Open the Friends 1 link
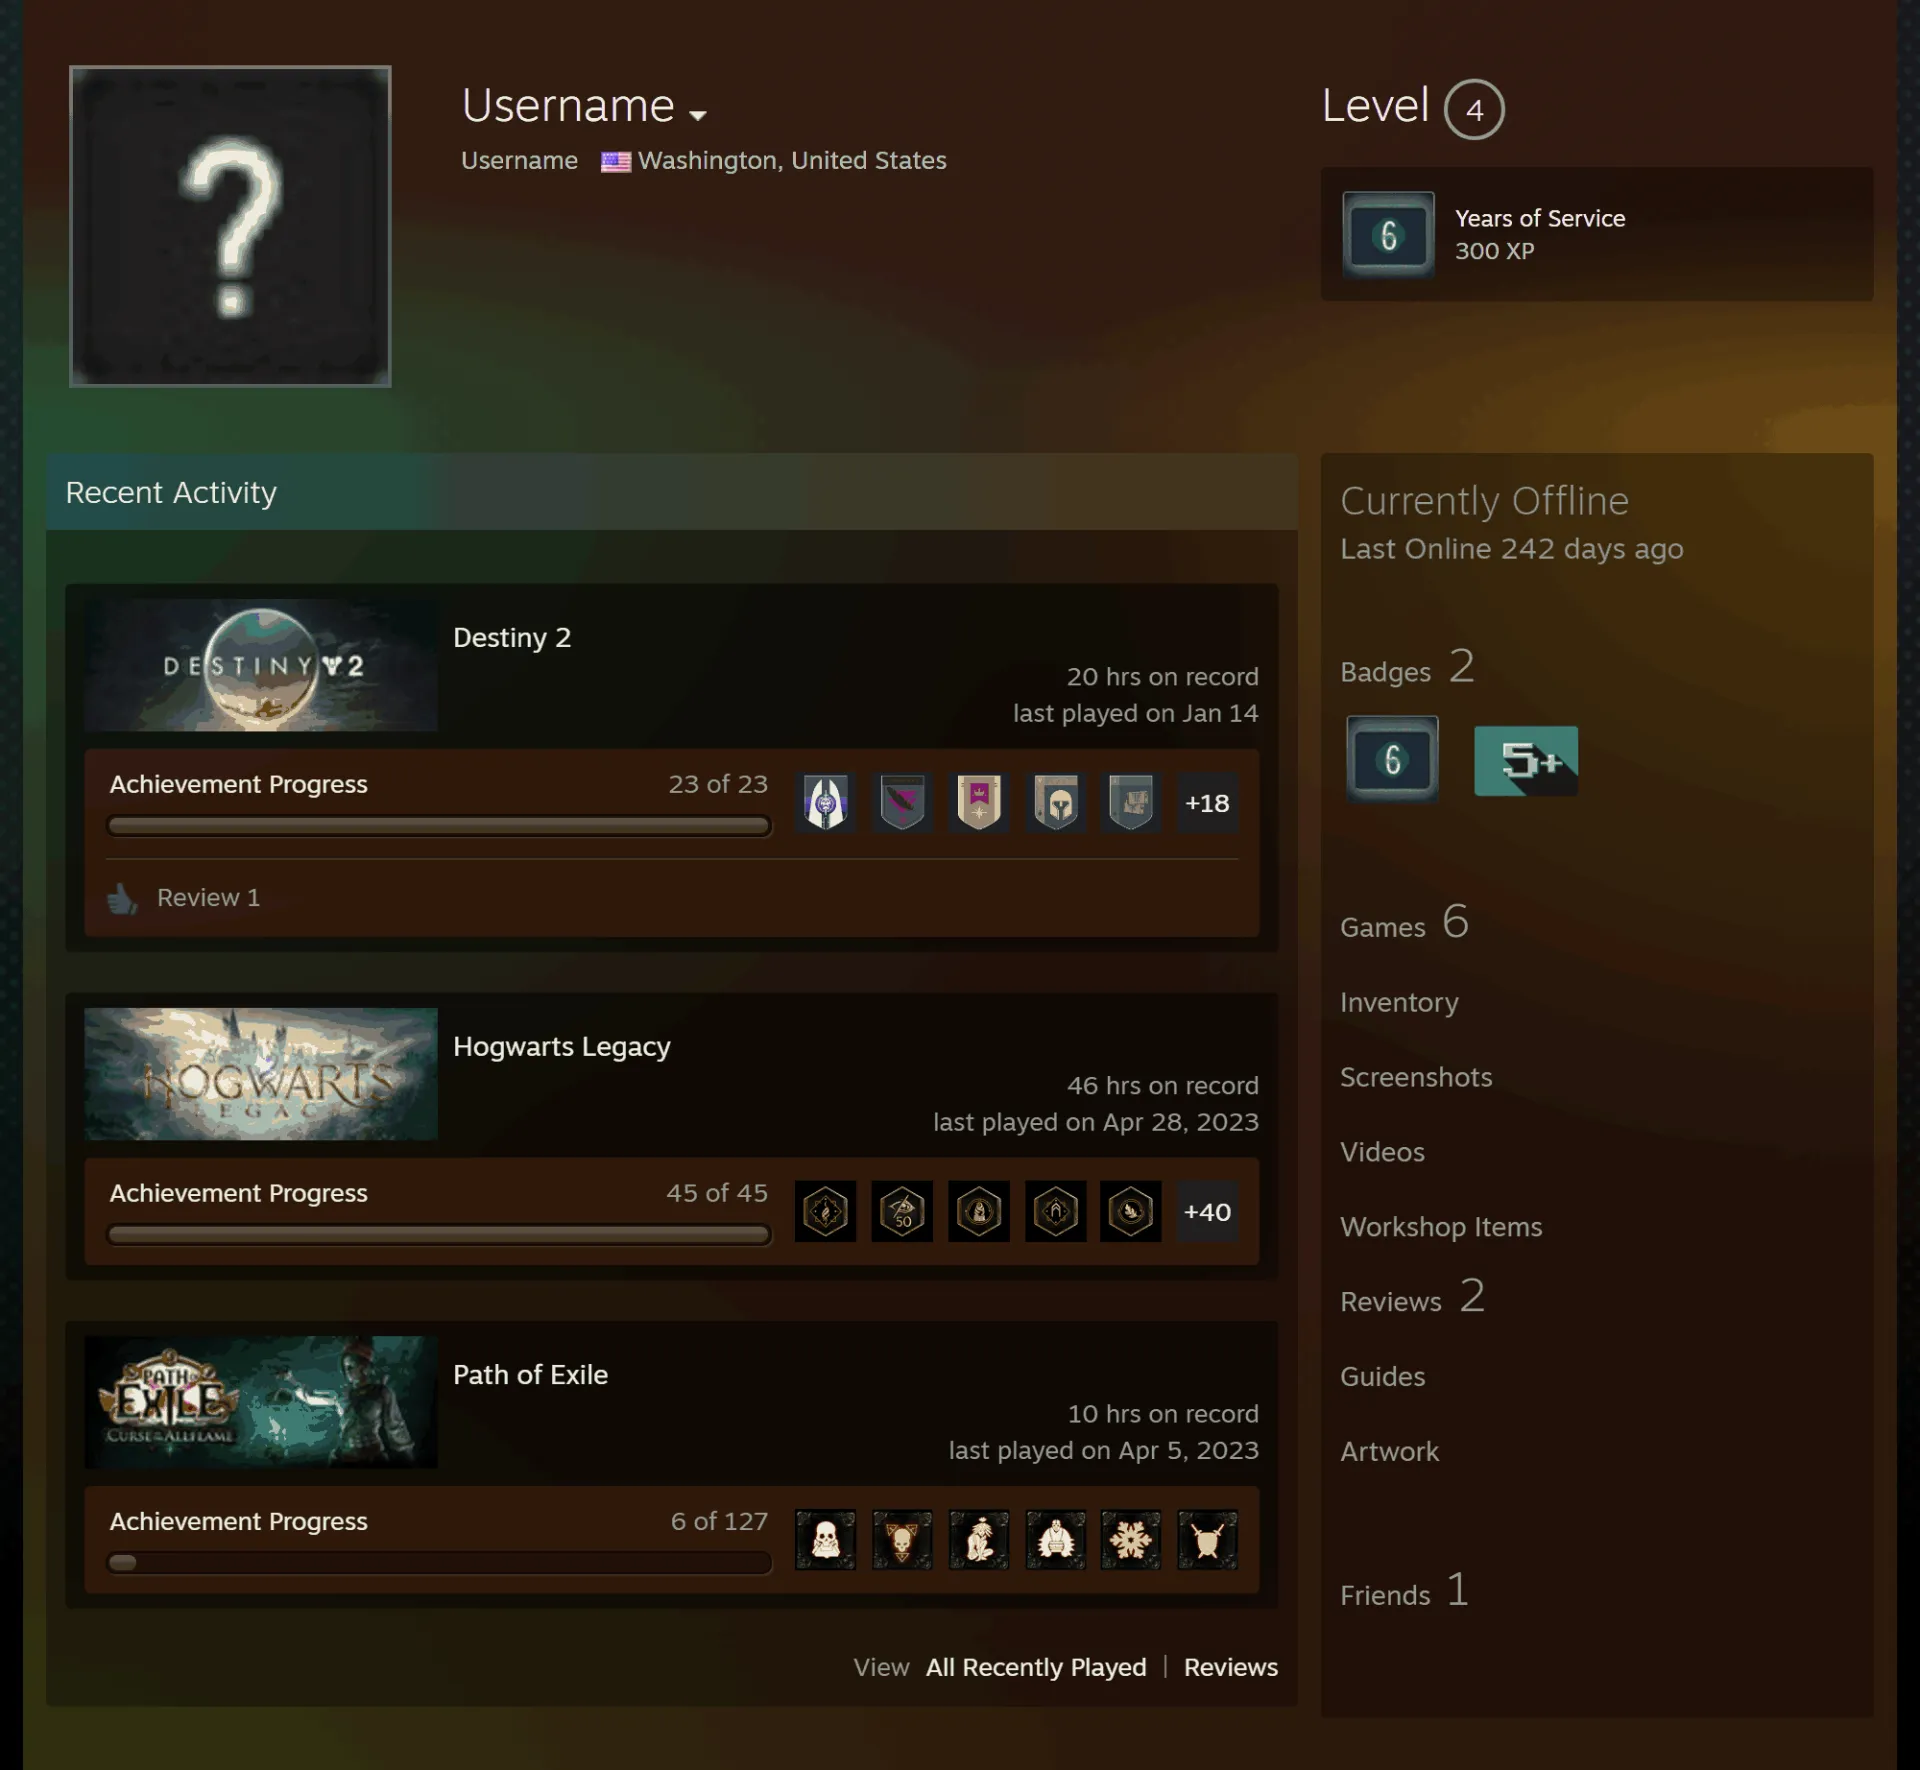Viewport: 1920px width, 1770px height. pyautogui.click(x=1404, y=1590)
